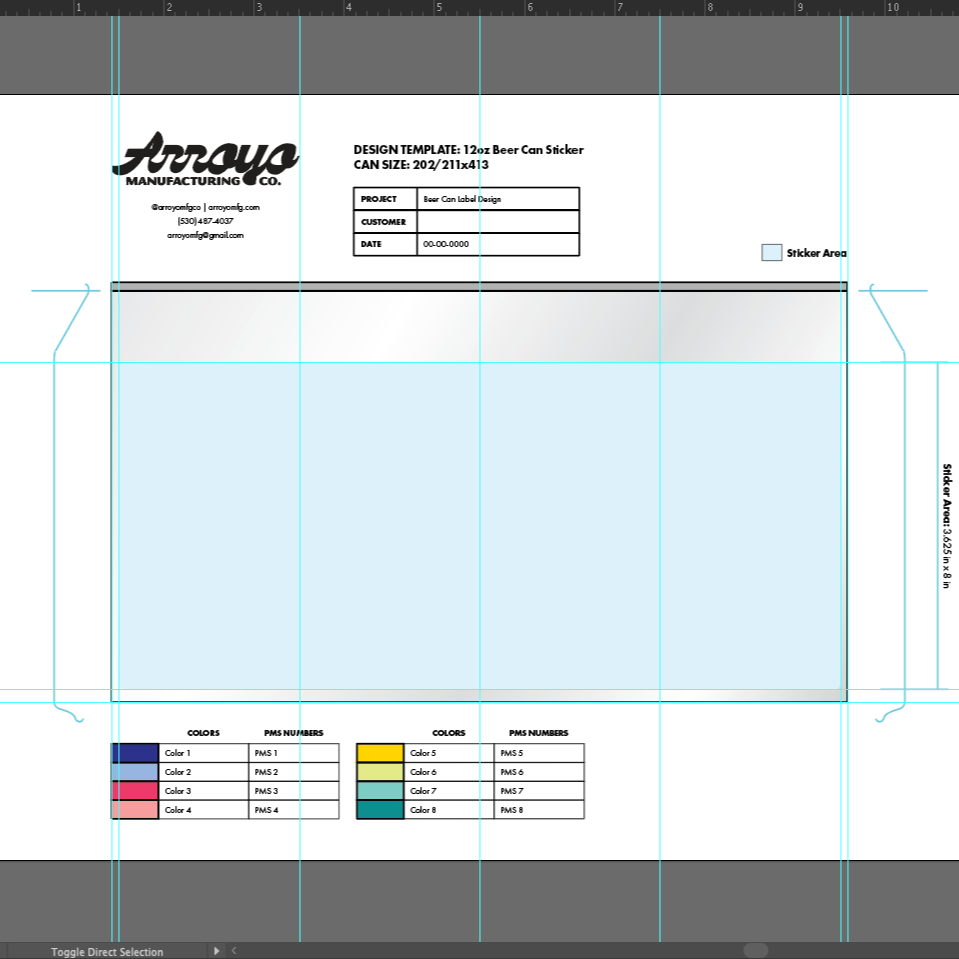Click the Beer Can Label Design project field
The width and height of the screenshot is (959, 959).
click(x=497, y=199)
